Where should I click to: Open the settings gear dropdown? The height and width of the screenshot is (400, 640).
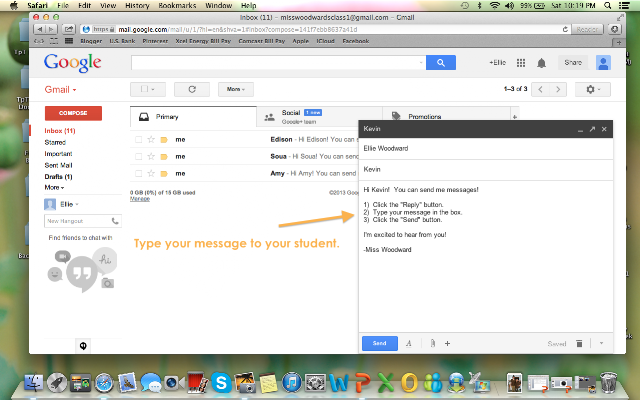593,89
